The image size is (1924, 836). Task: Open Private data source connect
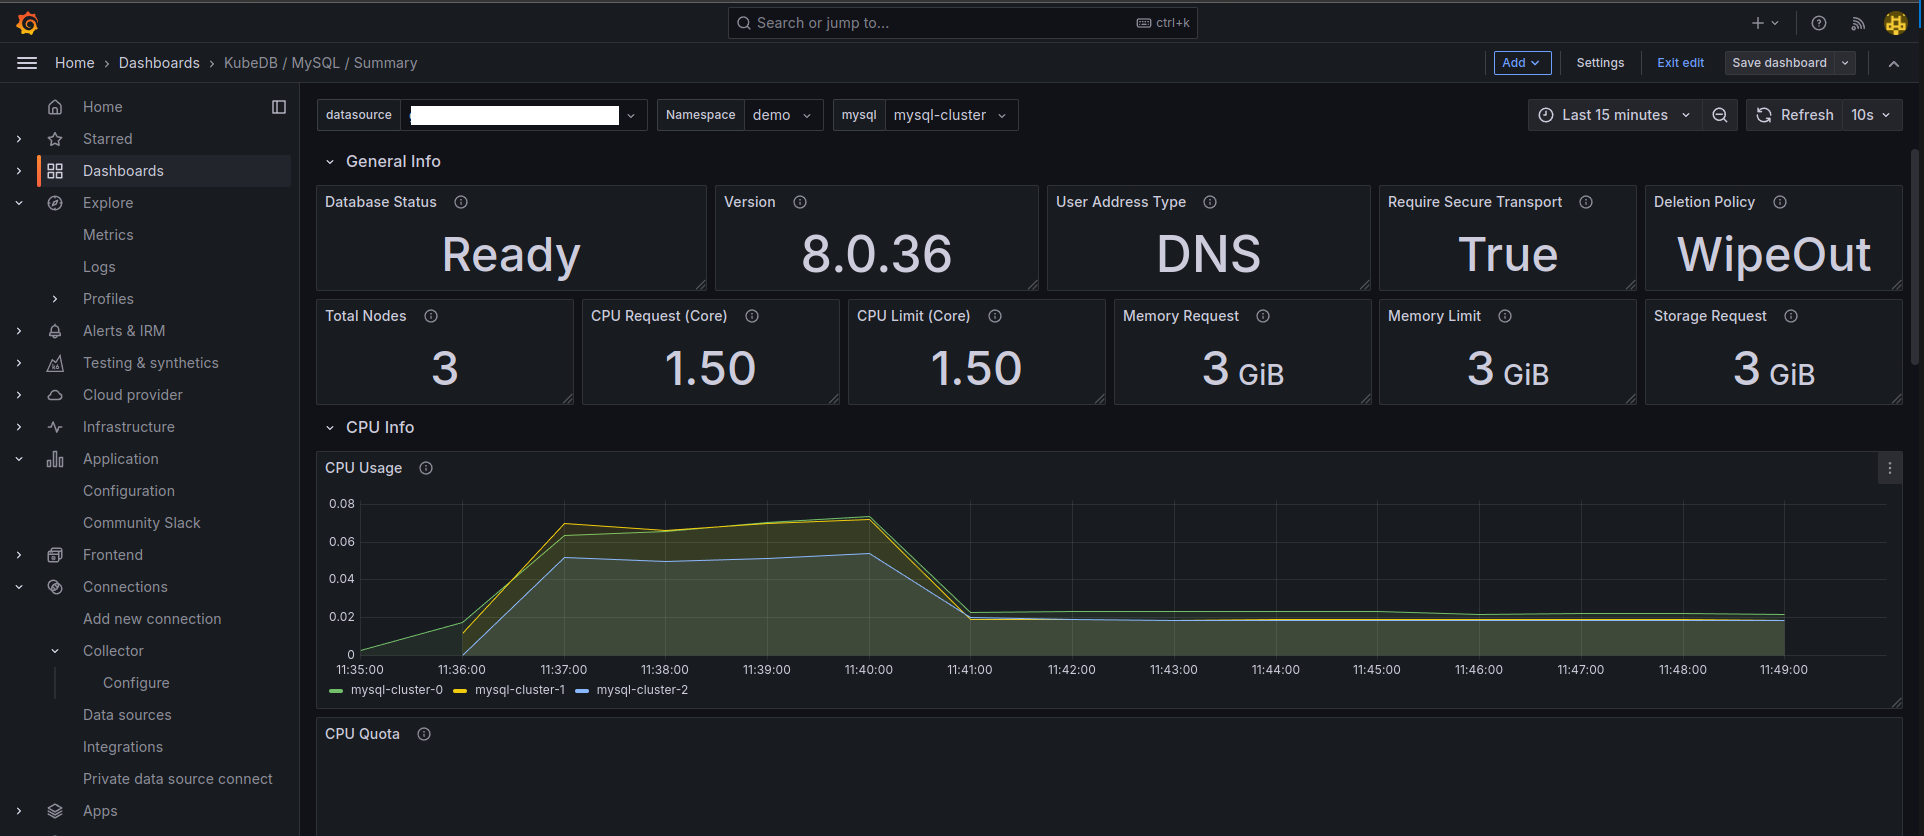point(178,779)
